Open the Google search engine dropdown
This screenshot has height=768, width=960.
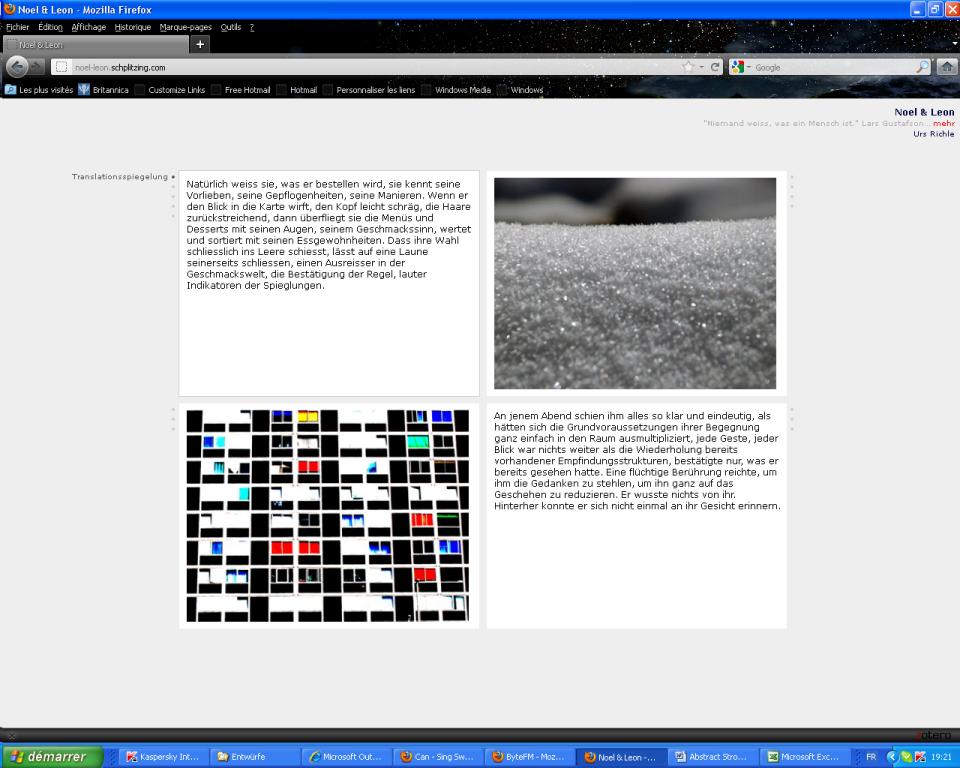740,67
